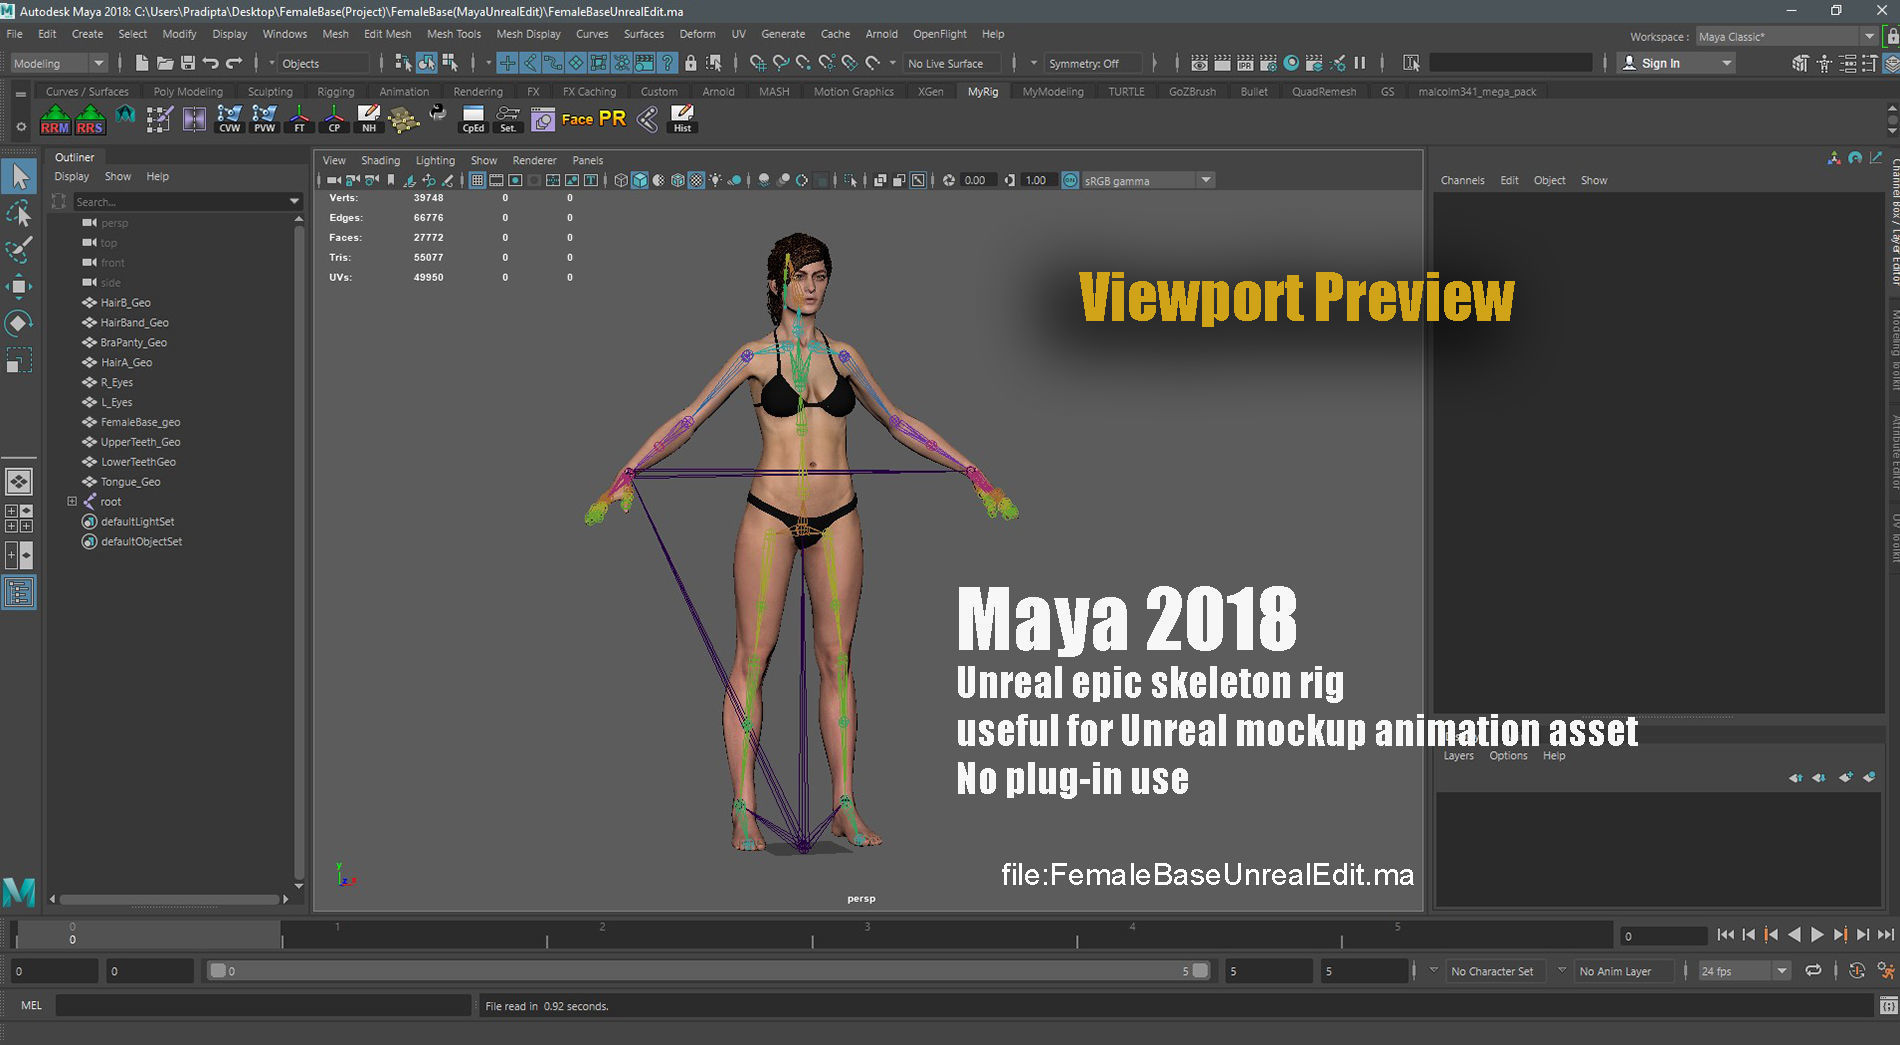
Task: Open the 24 fps frame rate dropdown
Action: click(x=1744, y=971)
